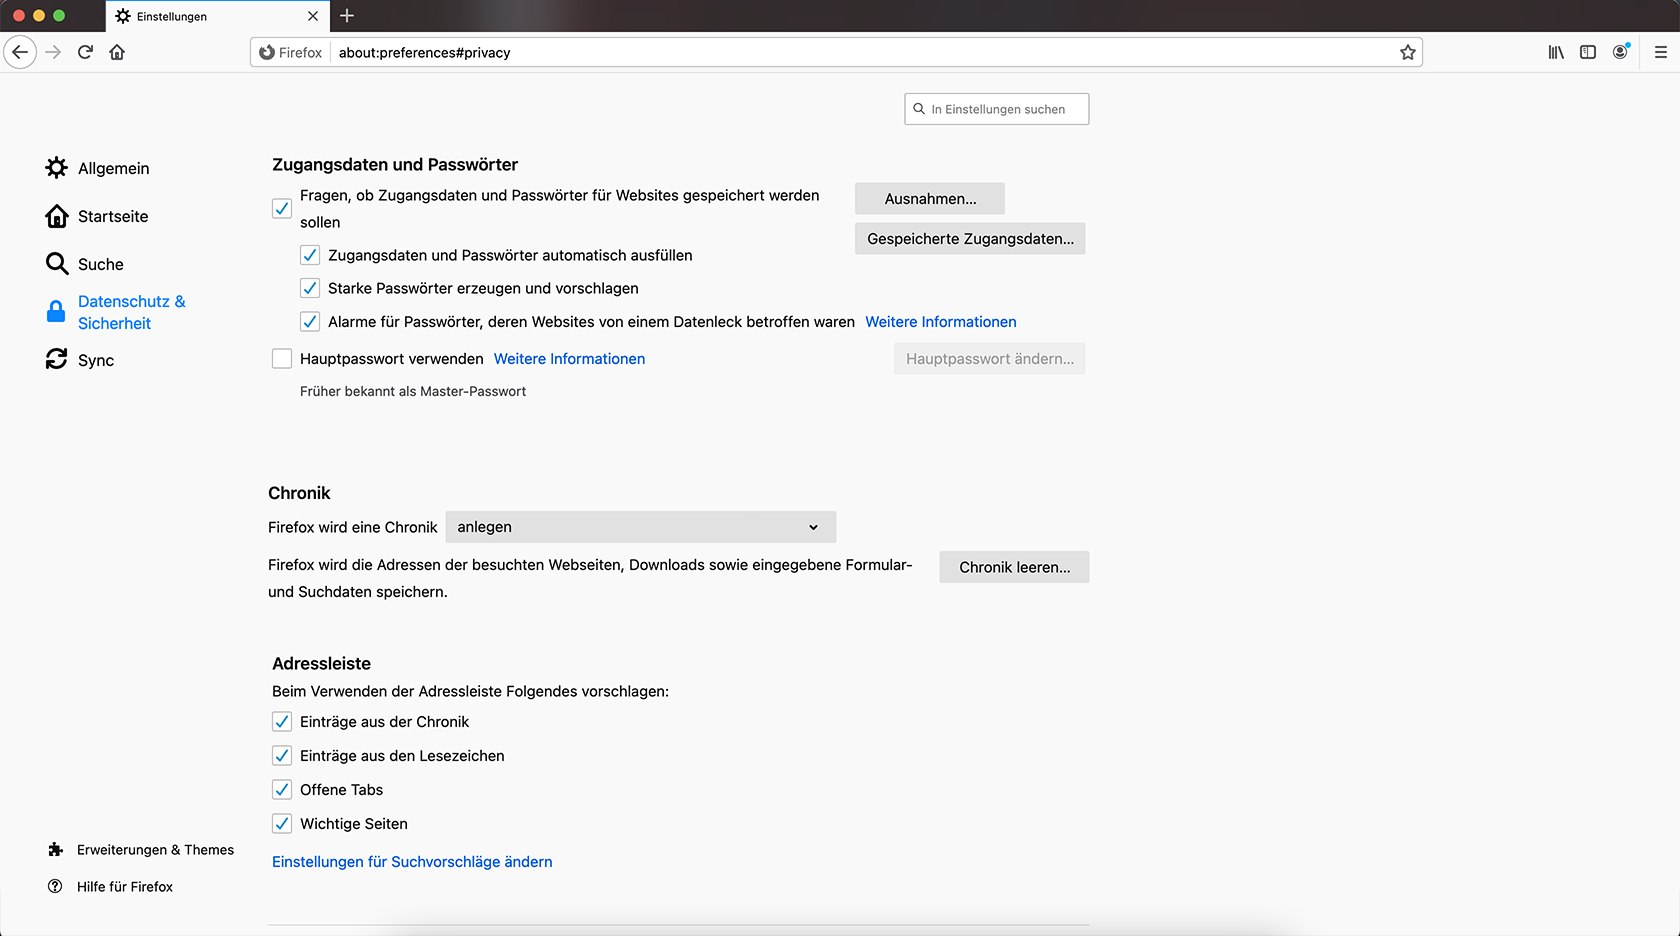
Task: Click the Startseite house icon
Action: point(57,216)
